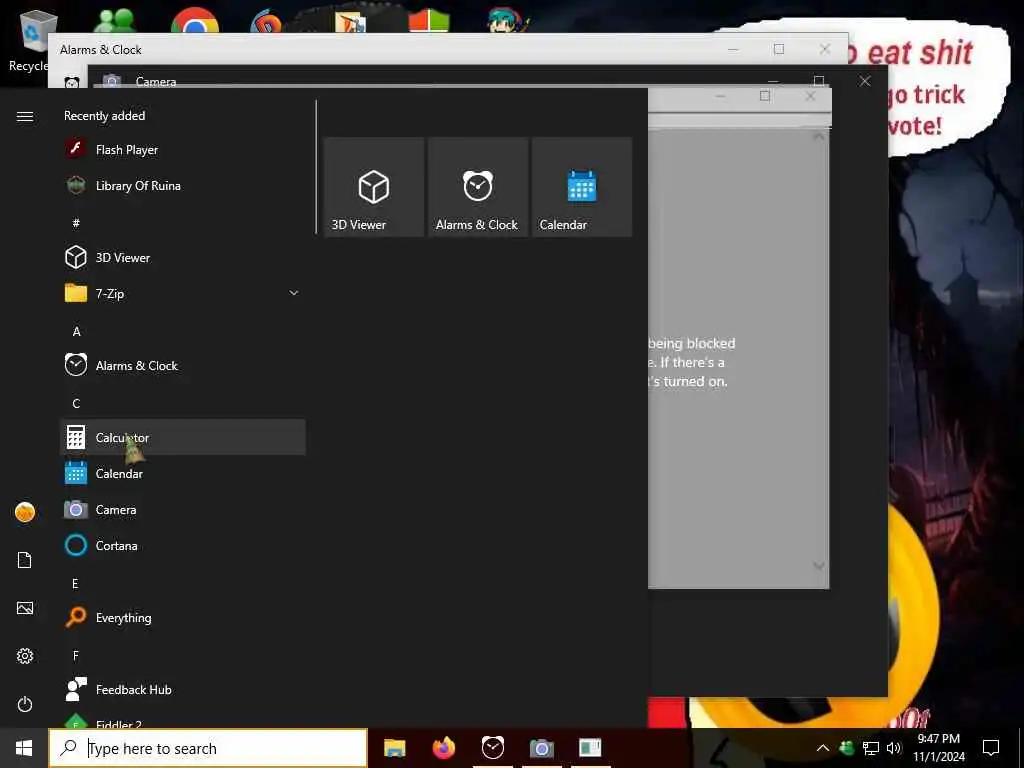Open Feedback Hub from the list
The image size is (1024, 768).
click(182, 689)
